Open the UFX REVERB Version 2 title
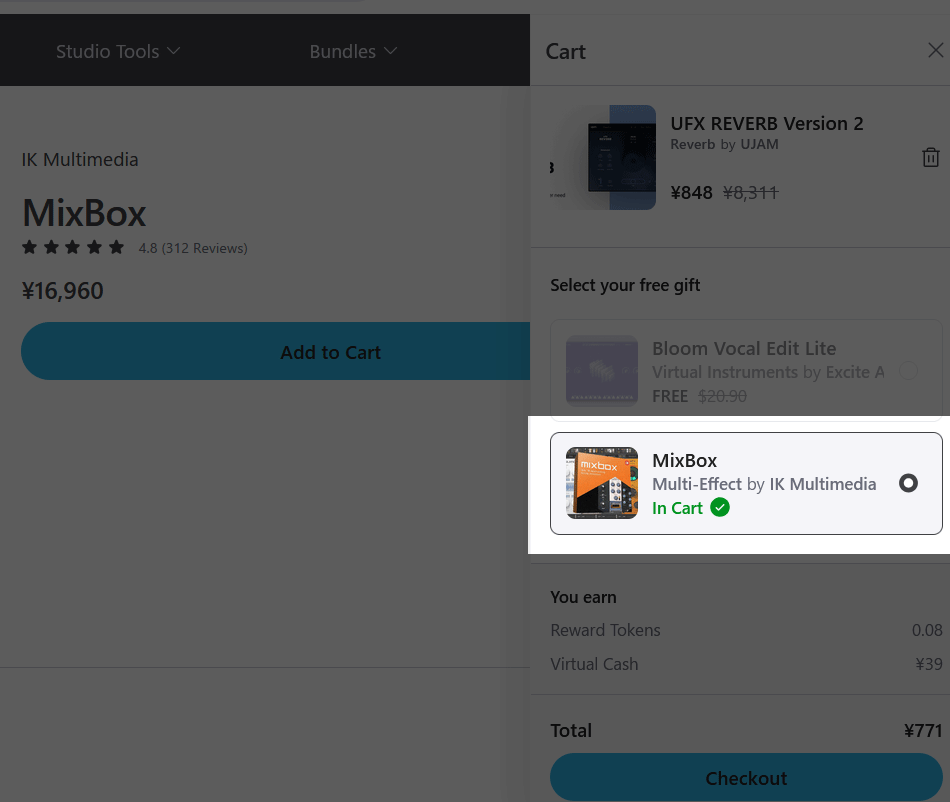This screenshot has width=950, height=802. coord(766,124)
